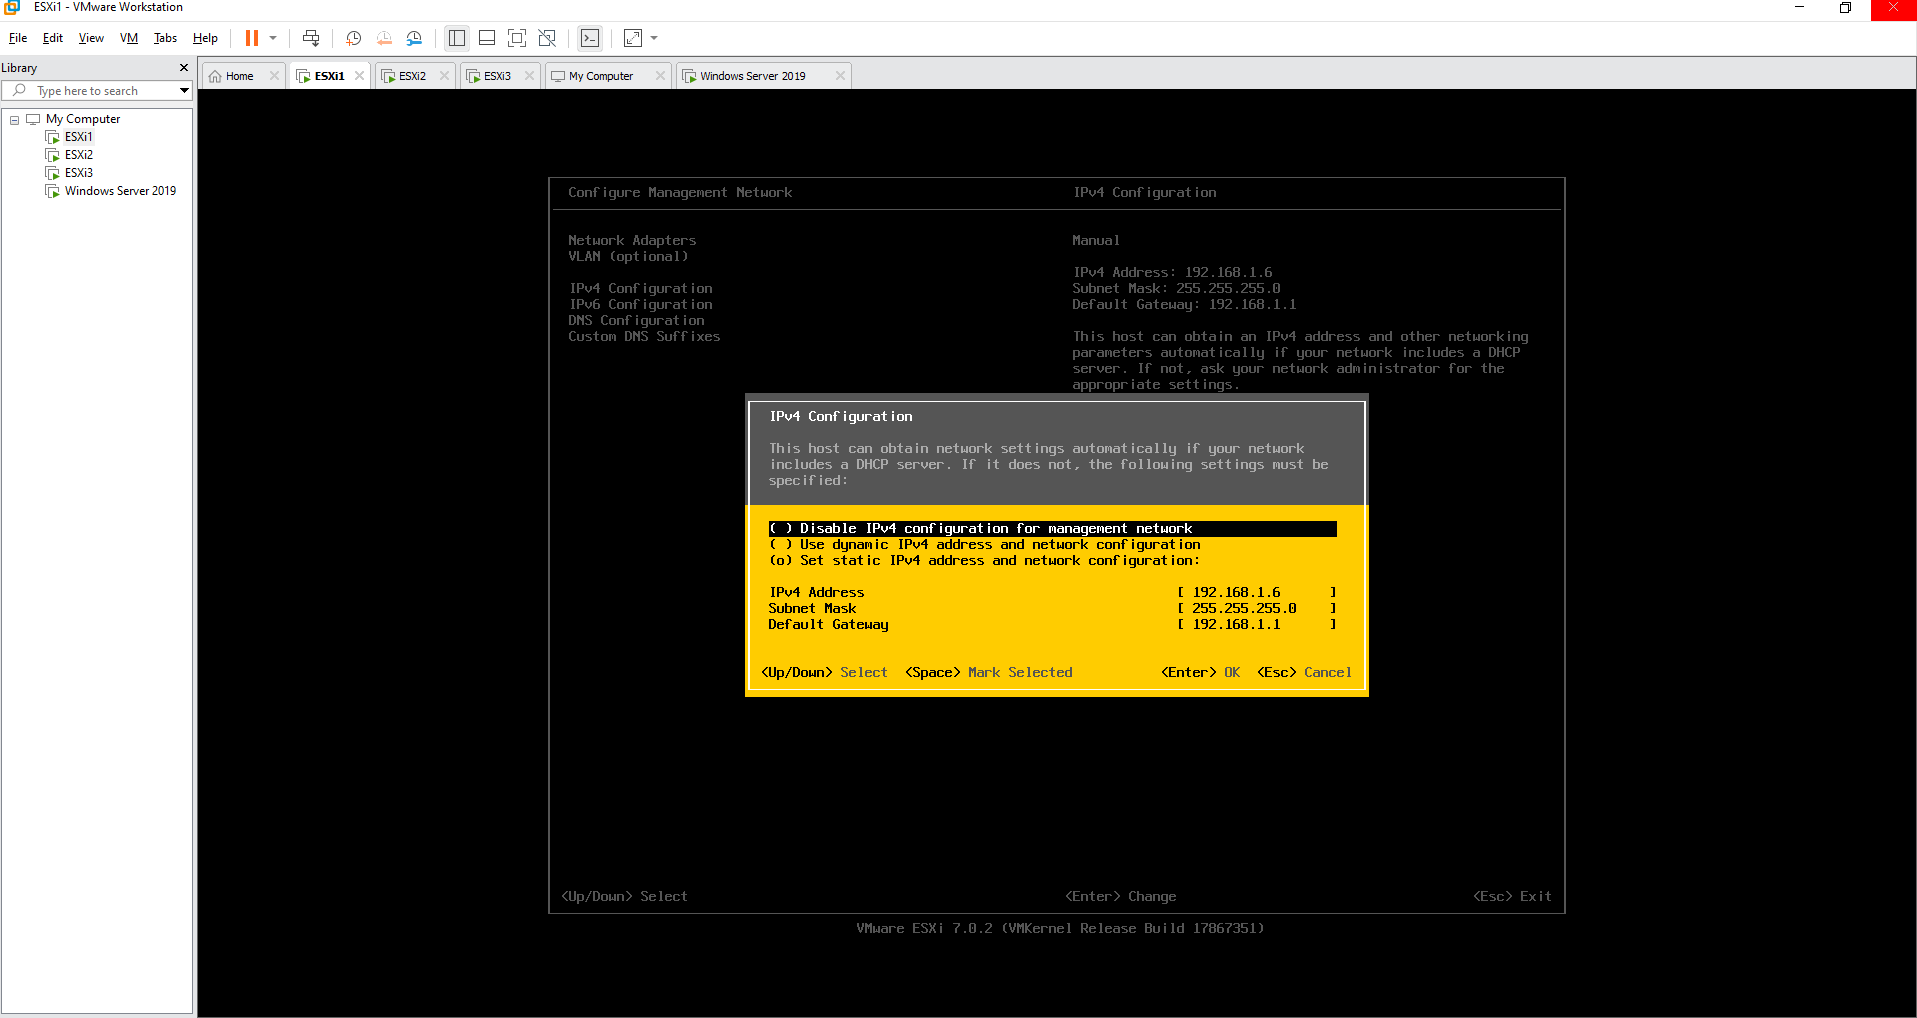The height and width of the screenshot is (1018, 1917).
Task: Enter full screen mode icon
Action: [x=517, y=38]
